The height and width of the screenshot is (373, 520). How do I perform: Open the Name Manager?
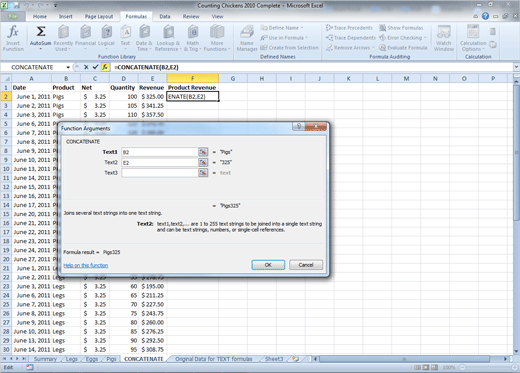[247, 38]
